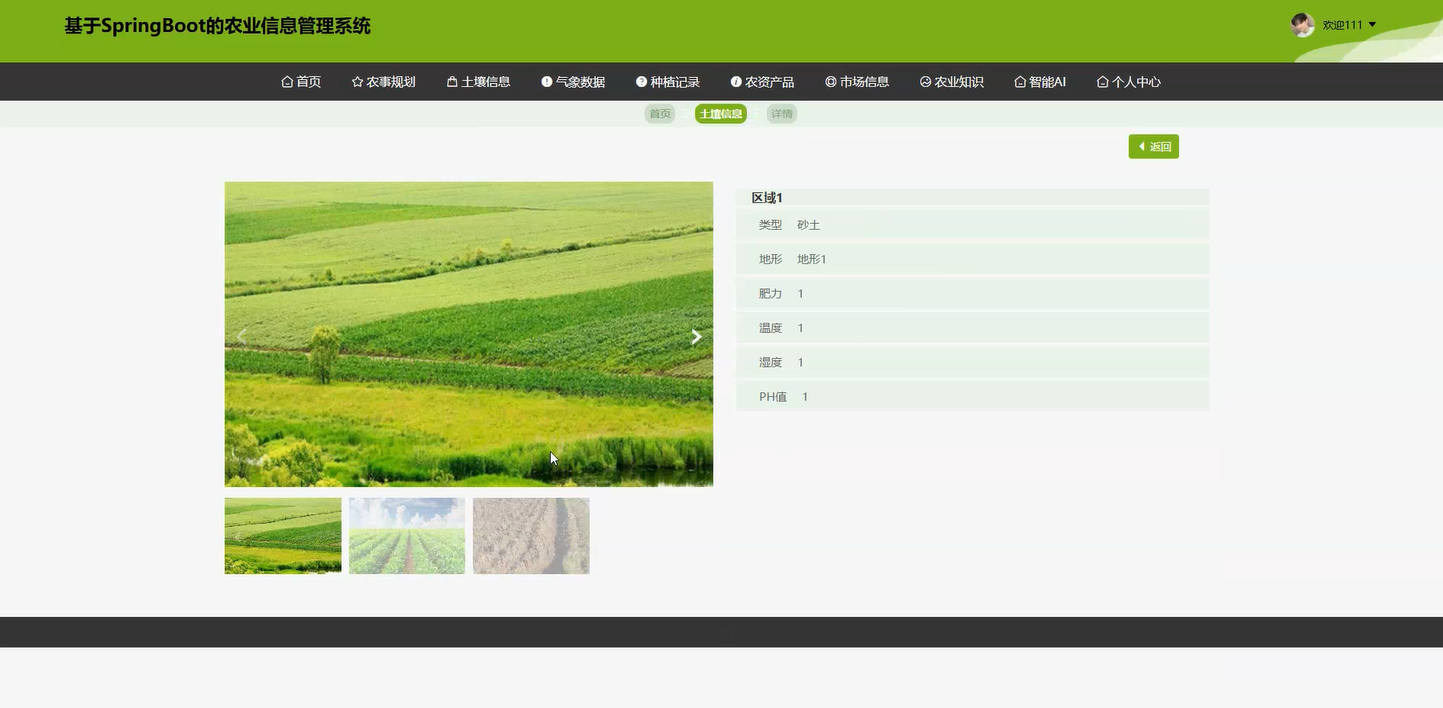Screen dimensions: 1443x708
Task: Click the 地形 地形1 row
Action: [x=973, y=259]
